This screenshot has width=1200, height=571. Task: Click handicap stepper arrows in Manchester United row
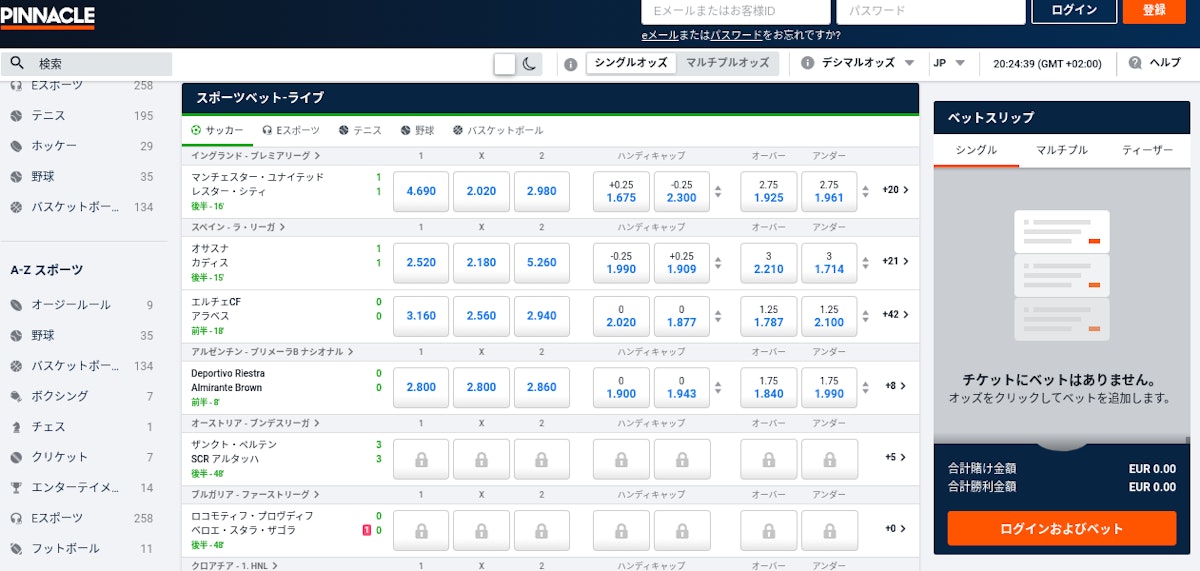point(717,191)
